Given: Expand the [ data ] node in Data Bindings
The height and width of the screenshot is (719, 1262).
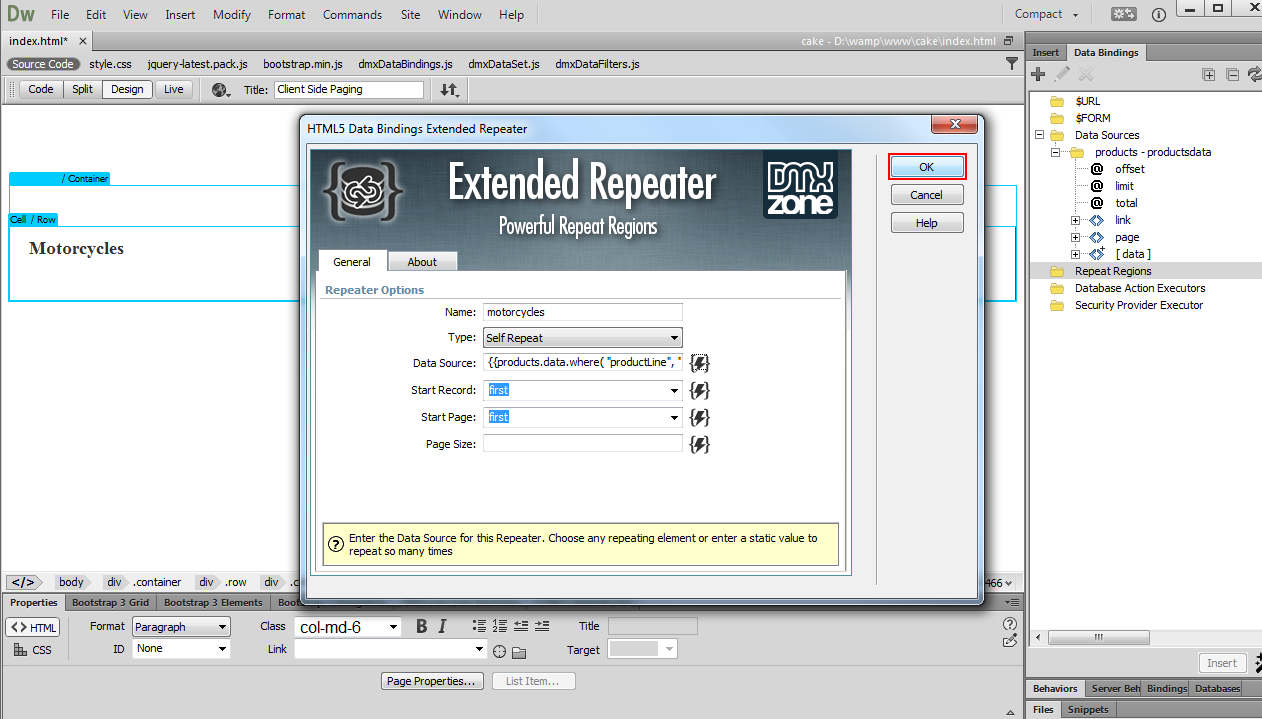Looking at the screenshot, I should (x=1075, y=254).
